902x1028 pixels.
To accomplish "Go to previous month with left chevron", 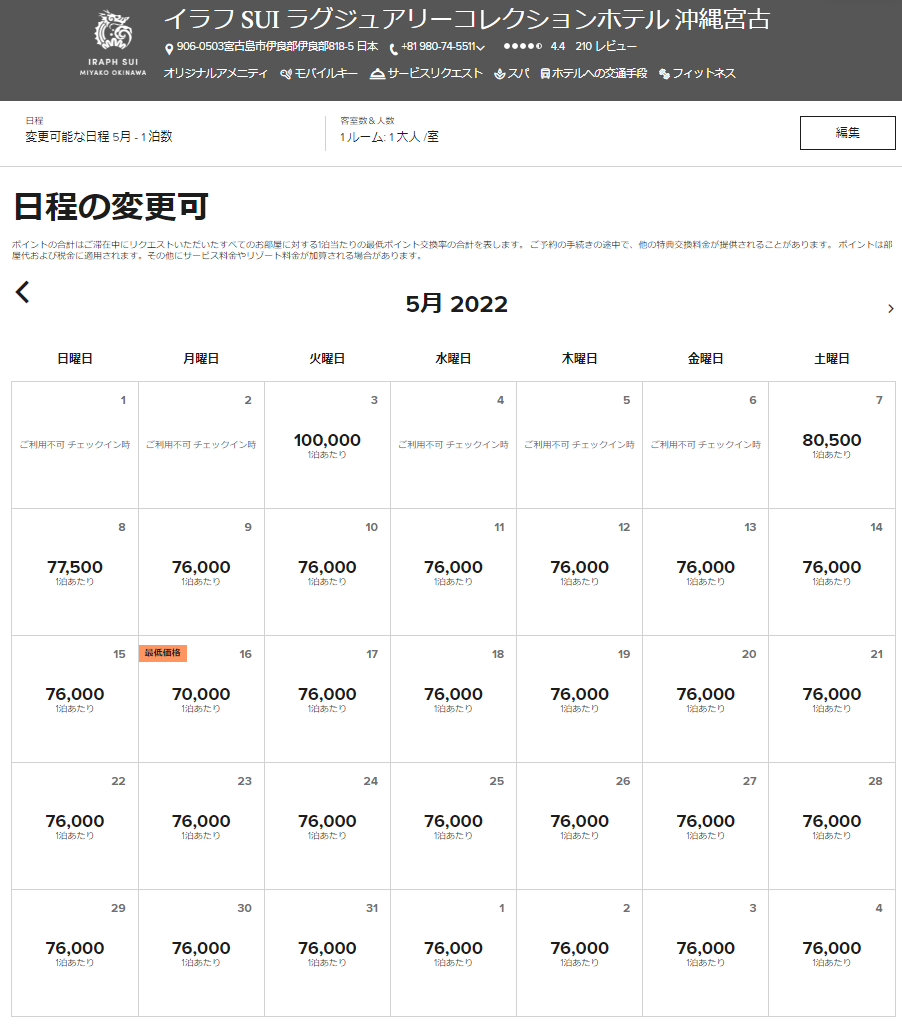I will (x=23, y=292).
